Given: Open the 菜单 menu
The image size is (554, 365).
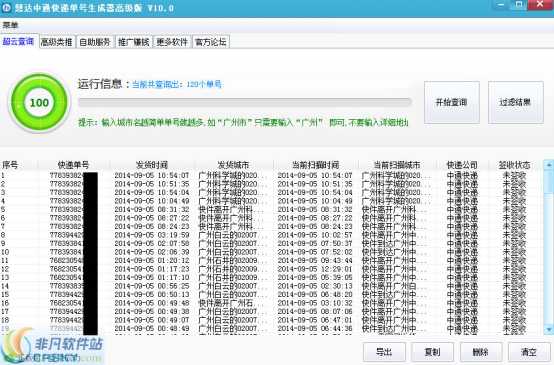Looking at the screenshot, I should click(10, 25).
